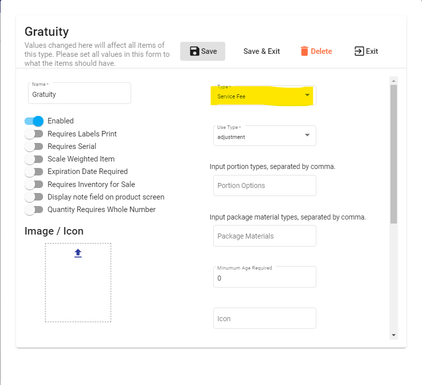Click the Name field containing Gratuity
Image resolution: width=422 pixels, height=385 pixels.
click(79, 93)
